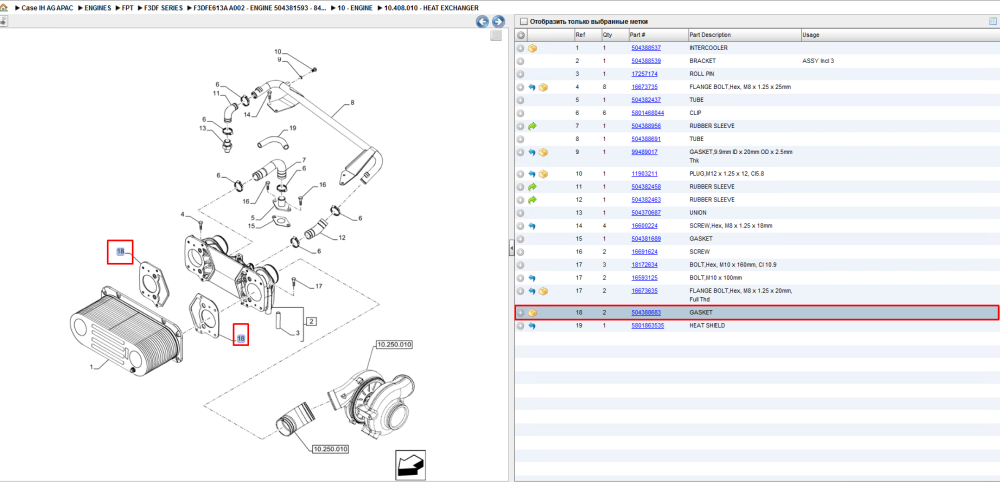Click the blue arrow icon on HEAT SHIELD row
Image resolution: width=1000 pixels, height=482 pixels.
pyautogui.click(x=532, y=326)
